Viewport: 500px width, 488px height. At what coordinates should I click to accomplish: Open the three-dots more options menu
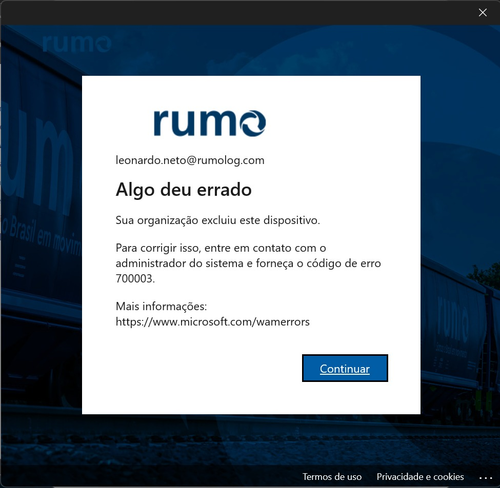click(485, 478)
